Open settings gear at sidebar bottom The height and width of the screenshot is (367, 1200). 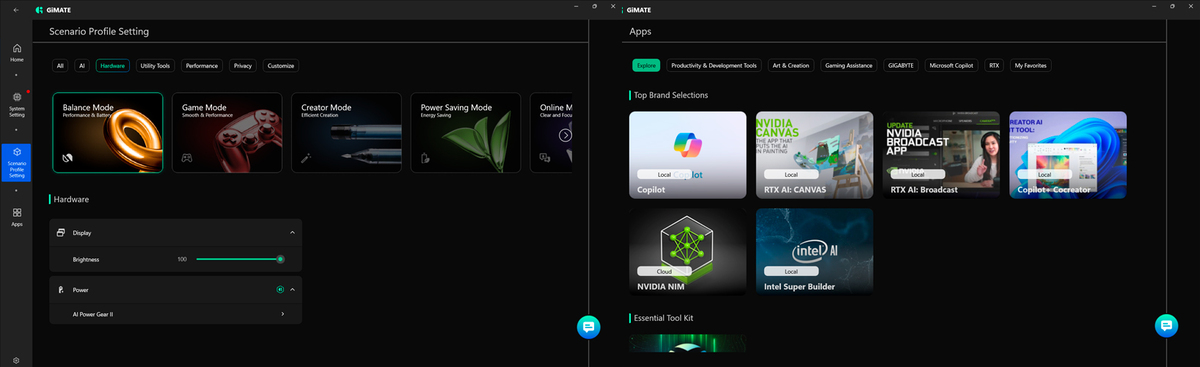[x=16, y=360]
